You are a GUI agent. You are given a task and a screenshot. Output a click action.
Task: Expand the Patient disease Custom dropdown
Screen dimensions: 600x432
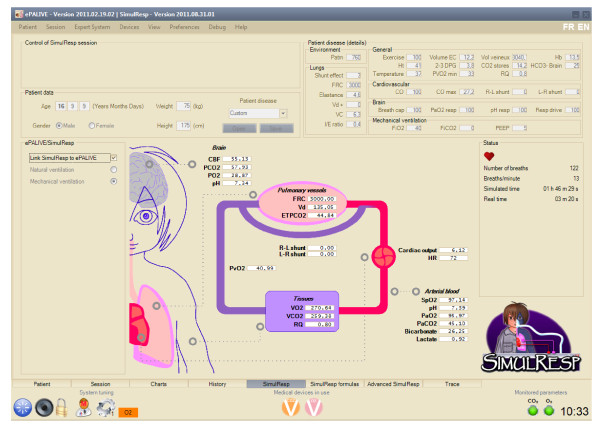(x=283, y=113)
